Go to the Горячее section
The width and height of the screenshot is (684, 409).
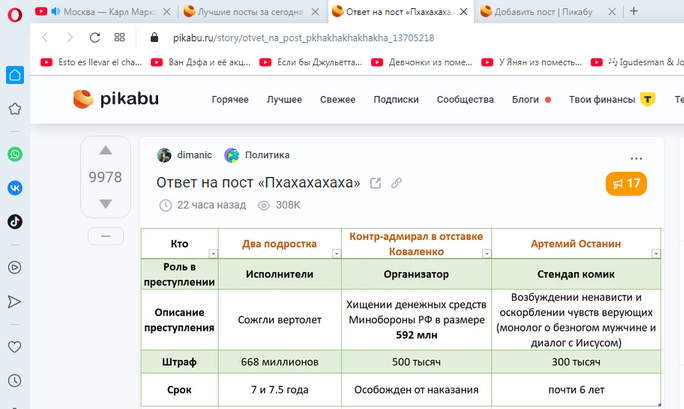(230, 100)
